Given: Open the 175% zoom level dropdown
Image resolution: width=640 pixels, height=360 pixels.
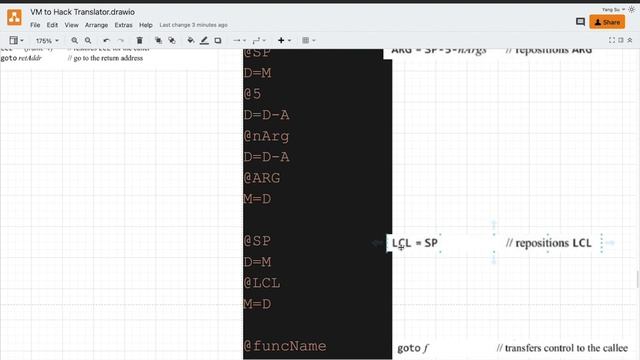Looking at the screenshot, I should pos(47,41).
